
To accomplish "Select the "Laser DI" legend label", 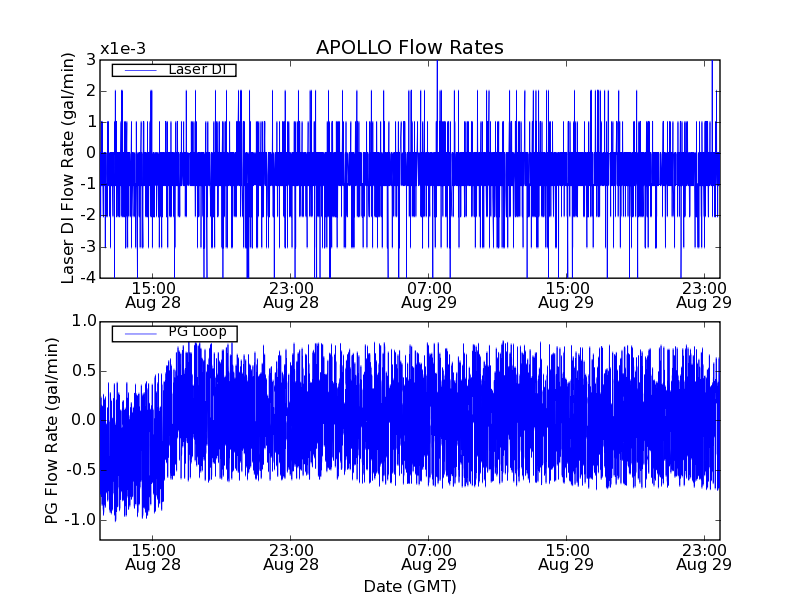I will point(195,69).
